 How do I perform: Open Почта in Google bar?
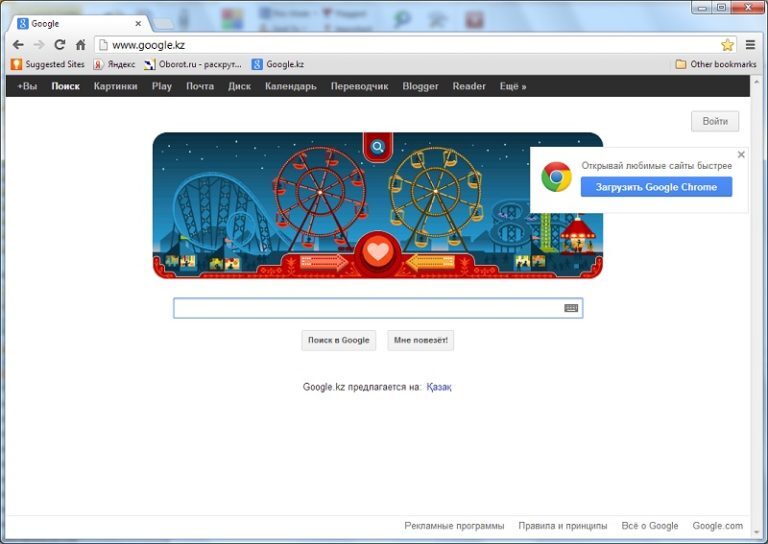200,86
